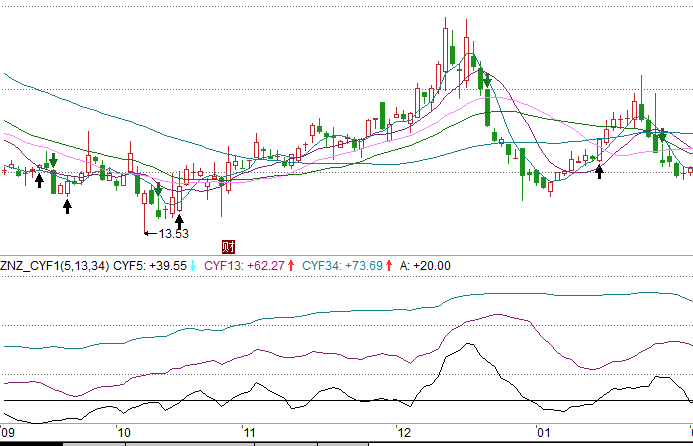
Task: Click the CYF13: +62.27 value
Action: tap(244, 266)
